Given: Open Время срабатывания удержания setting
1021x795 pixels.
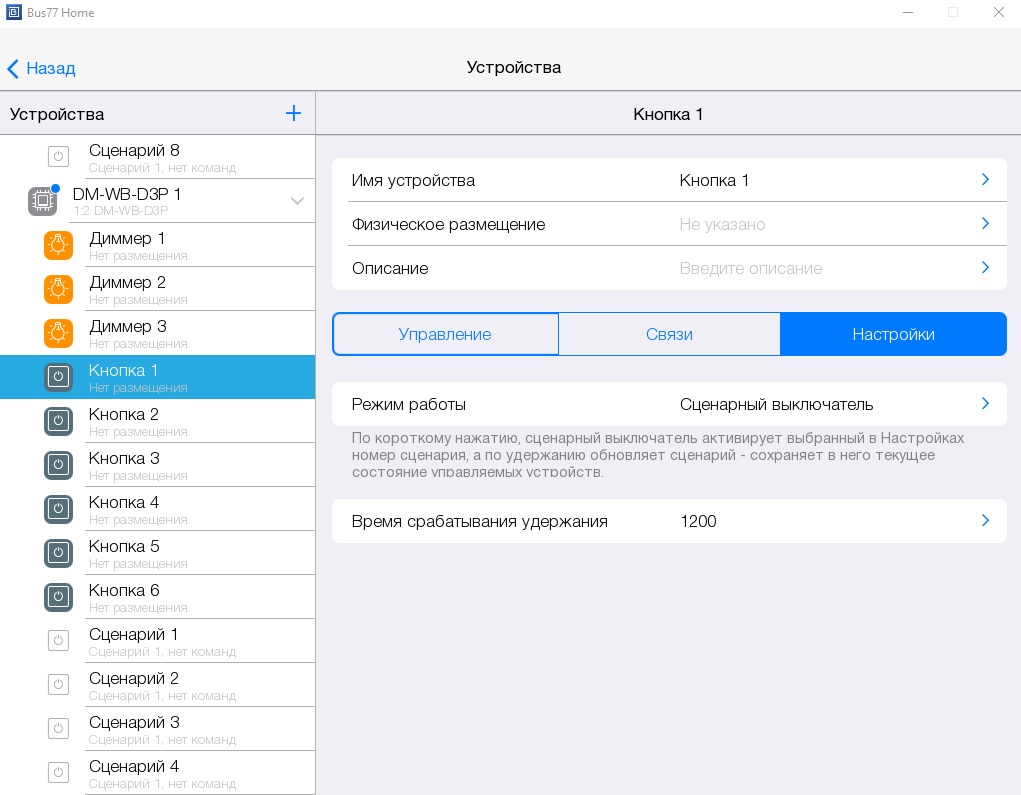Looking at the screenshot, I should (x=669, y=521).
